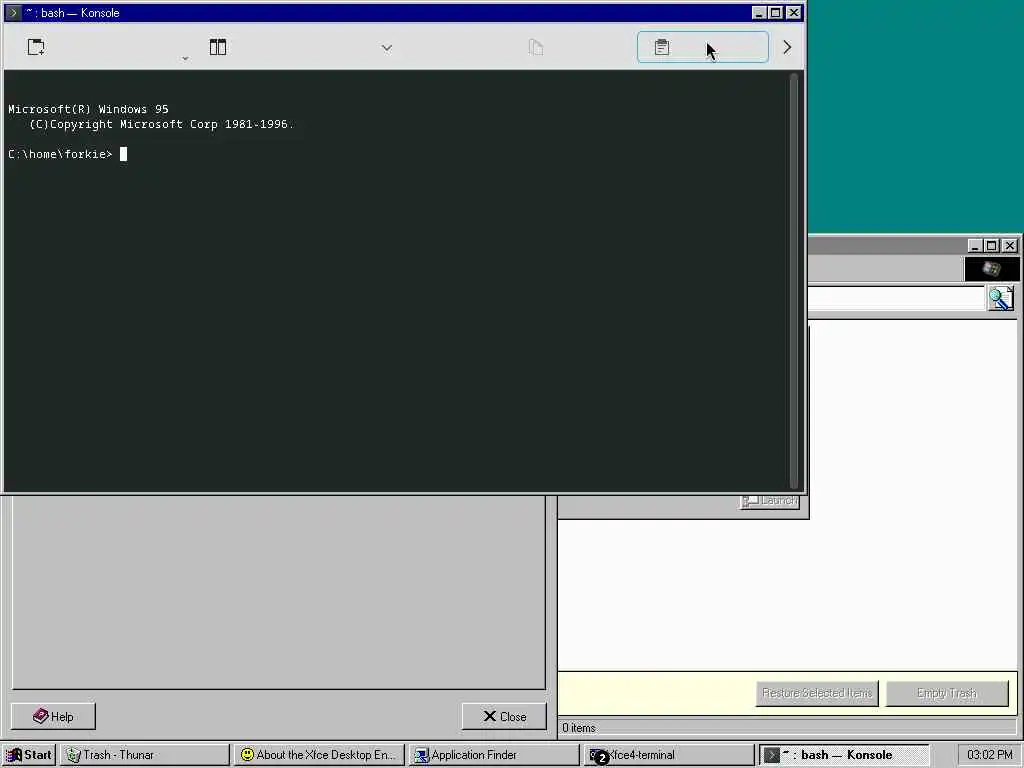Click the dark thumbnail icon in Thunar toolbar

pos(991,269)
